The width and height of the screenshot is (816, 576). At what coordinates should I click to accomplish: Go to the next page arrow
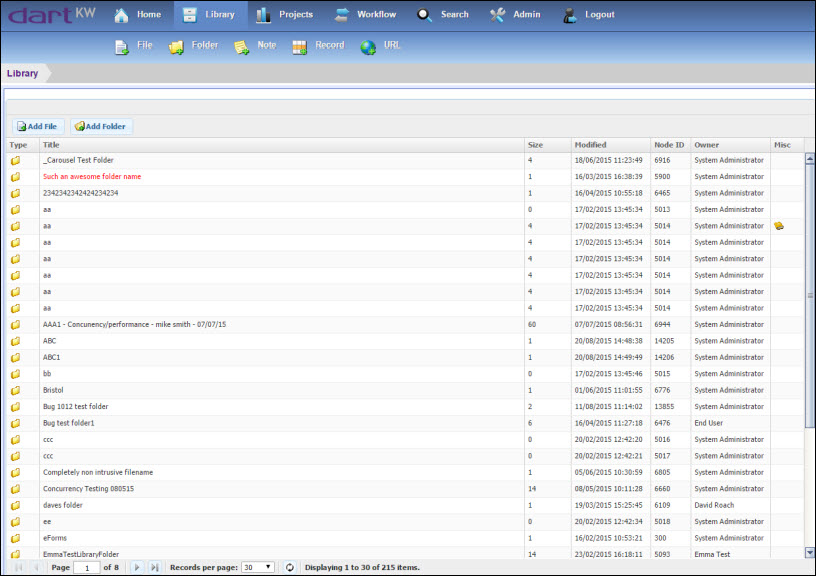pyautogui.click(x=137, y=568)
